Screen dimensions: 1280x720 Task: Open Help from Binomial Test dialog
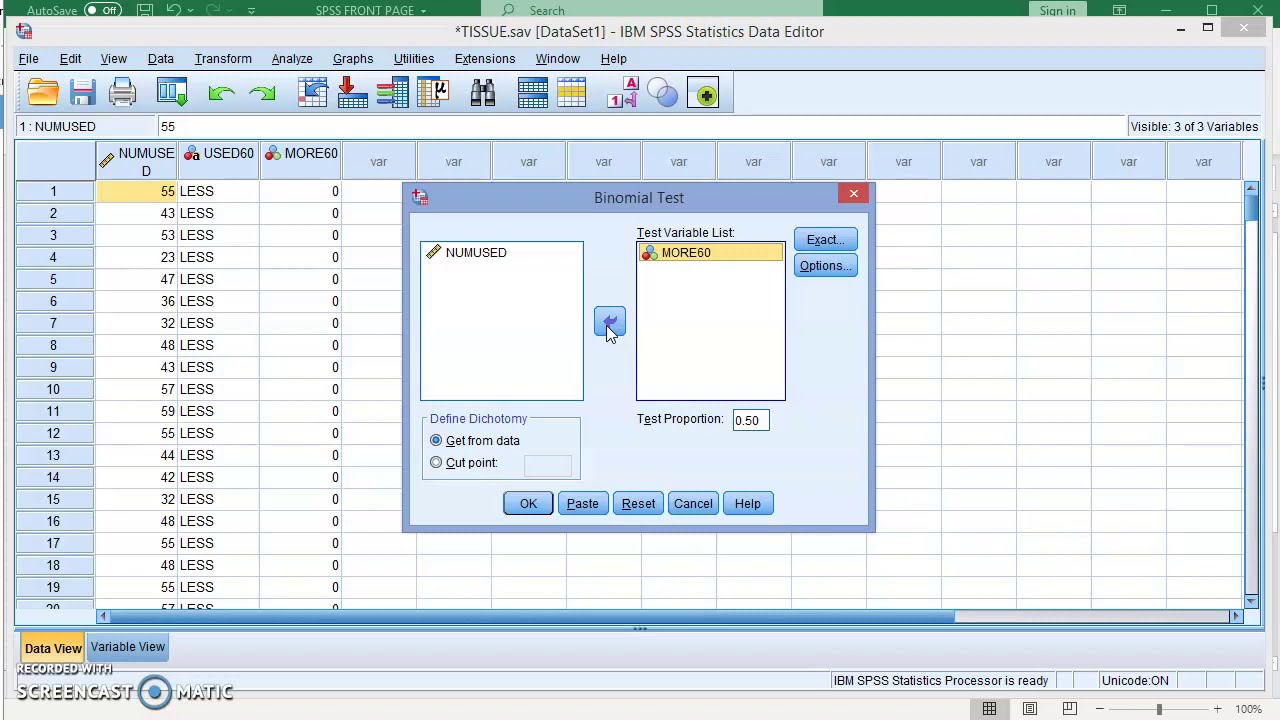[x=748, y=504]
